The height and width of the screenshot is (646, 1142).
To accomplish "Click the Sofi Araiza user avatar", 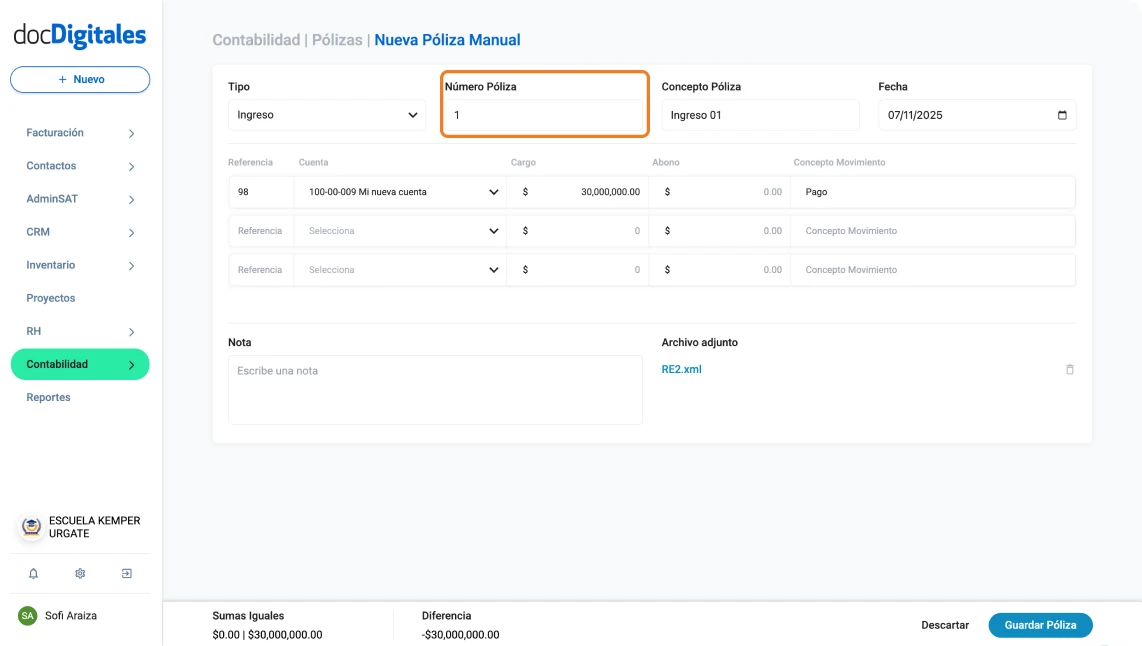I will pos(27,616).
